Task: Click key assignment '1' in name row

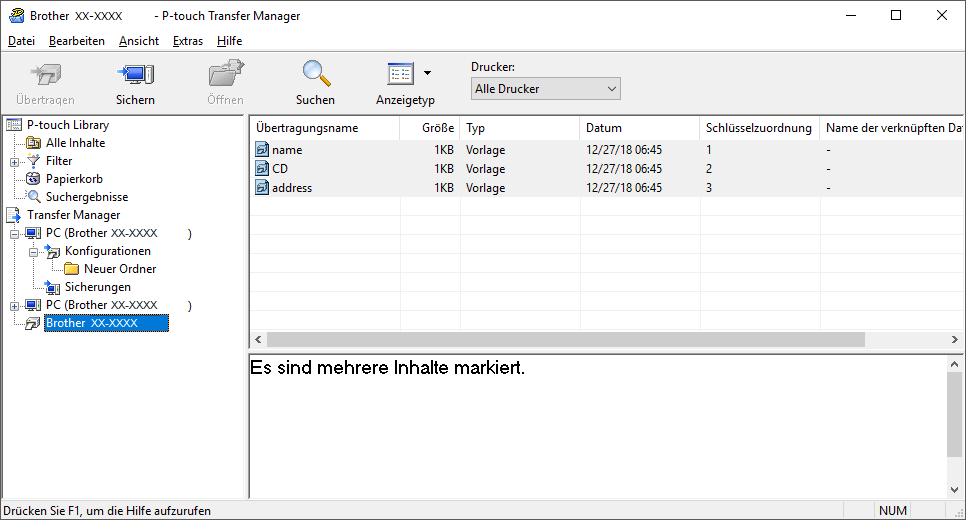Action: click(709, 150)
